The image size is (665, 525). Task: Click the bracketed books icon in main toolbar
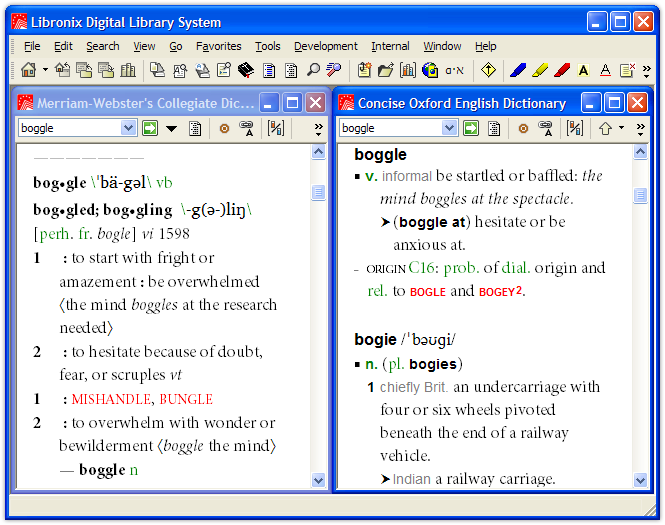click(408, 70)
